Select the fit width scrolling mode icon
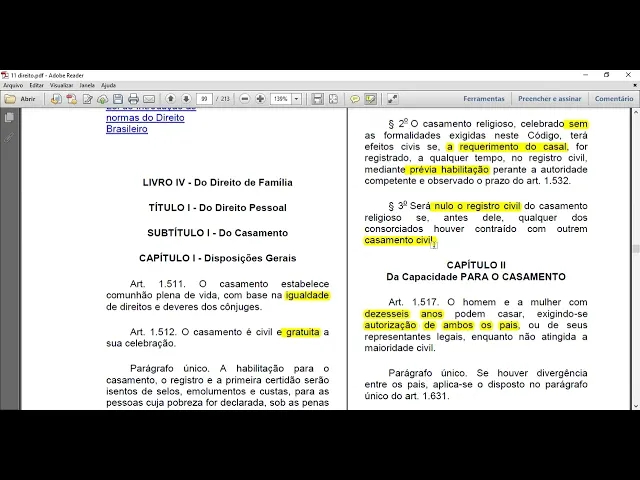 tap(318, 99)
